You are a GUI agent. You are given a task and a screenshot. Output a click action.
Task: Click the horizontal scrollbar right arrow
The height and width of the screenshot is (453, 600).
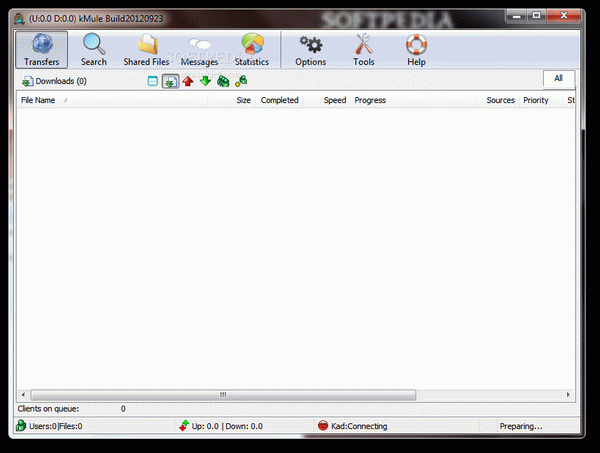pos(568,394)
